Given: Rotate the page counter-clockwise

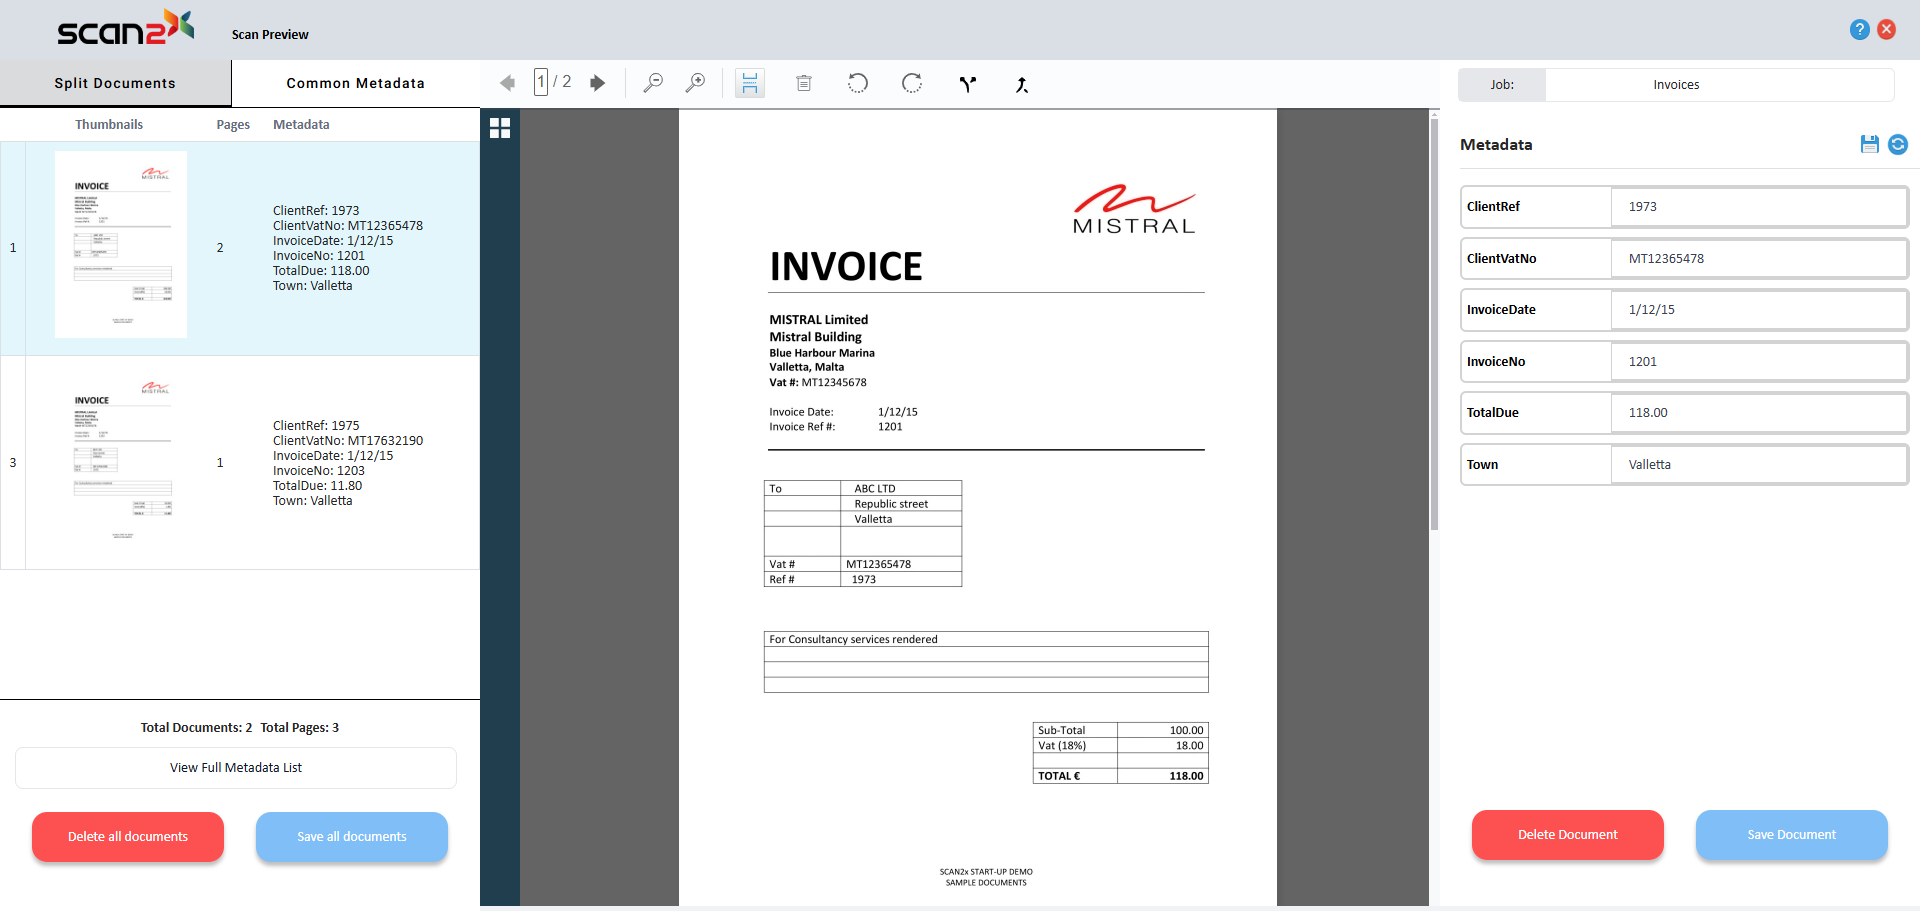Looking at the screenshot, I should [857, 83].
